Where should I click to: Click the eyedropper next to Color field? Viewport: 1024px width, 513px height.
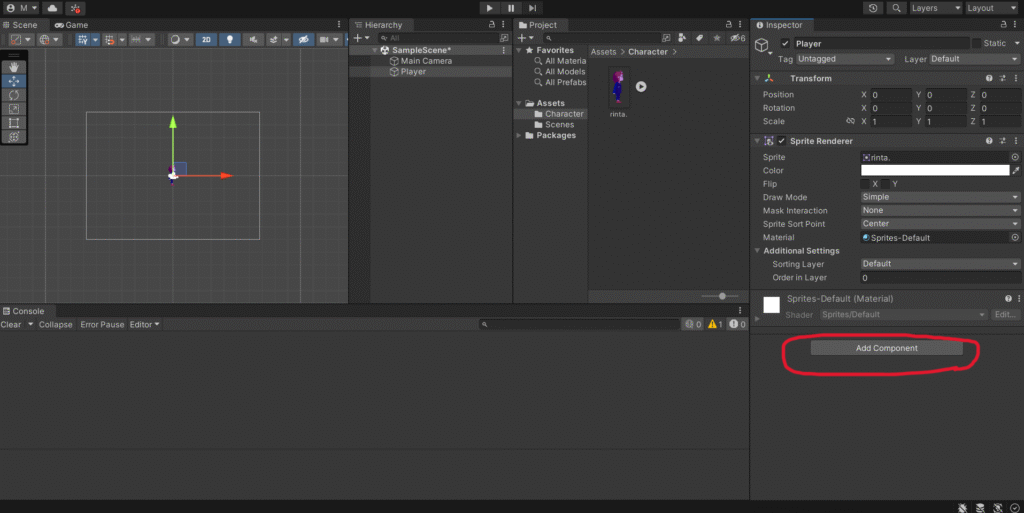tap(1015, 171)
